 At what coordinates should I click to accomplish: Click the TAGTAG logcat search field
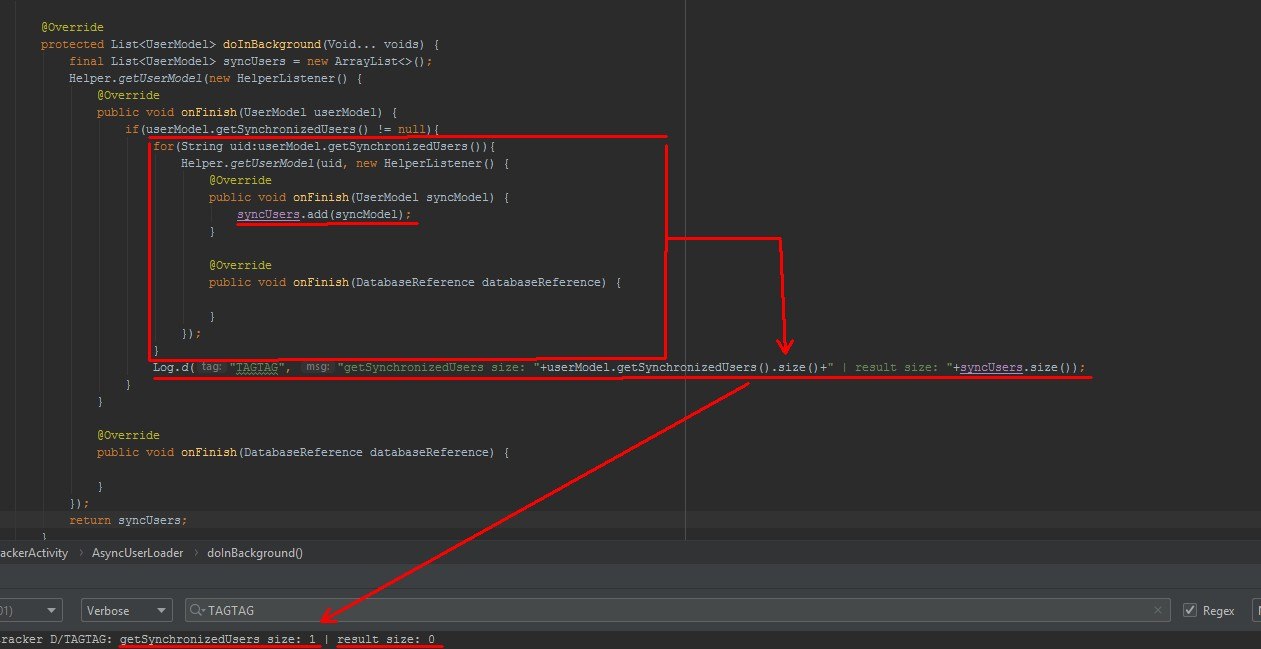pos(678,610)
